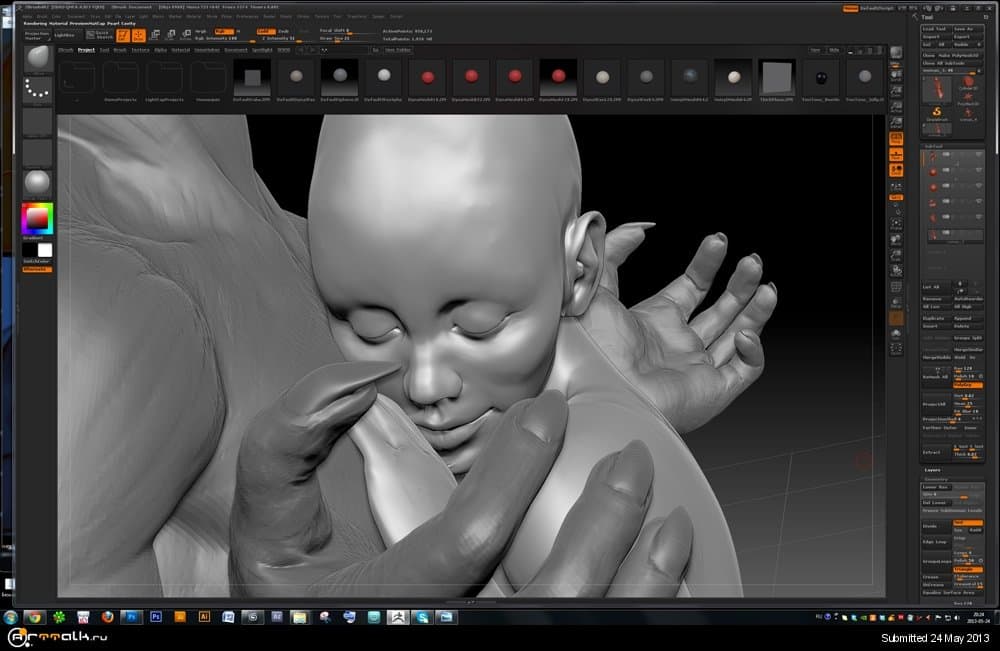Screen dimensions: 1000x651
Task: Expand the Layers section in Tool panel
Action: pyautogui.click(x=932, y=469)
